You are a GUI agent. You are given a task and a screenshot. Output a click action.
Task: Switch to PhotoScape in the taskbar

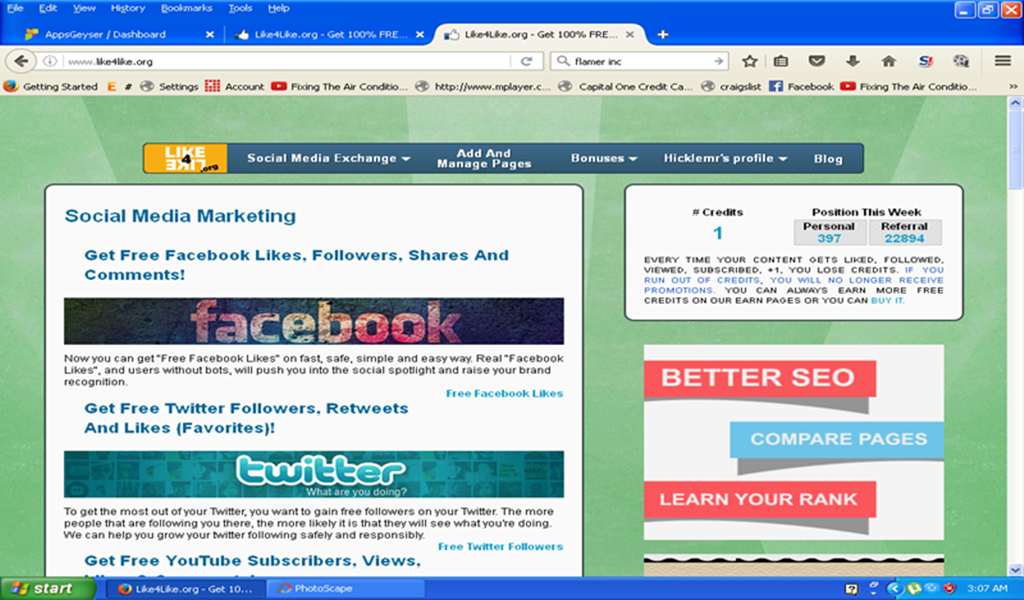coord(345,588)
